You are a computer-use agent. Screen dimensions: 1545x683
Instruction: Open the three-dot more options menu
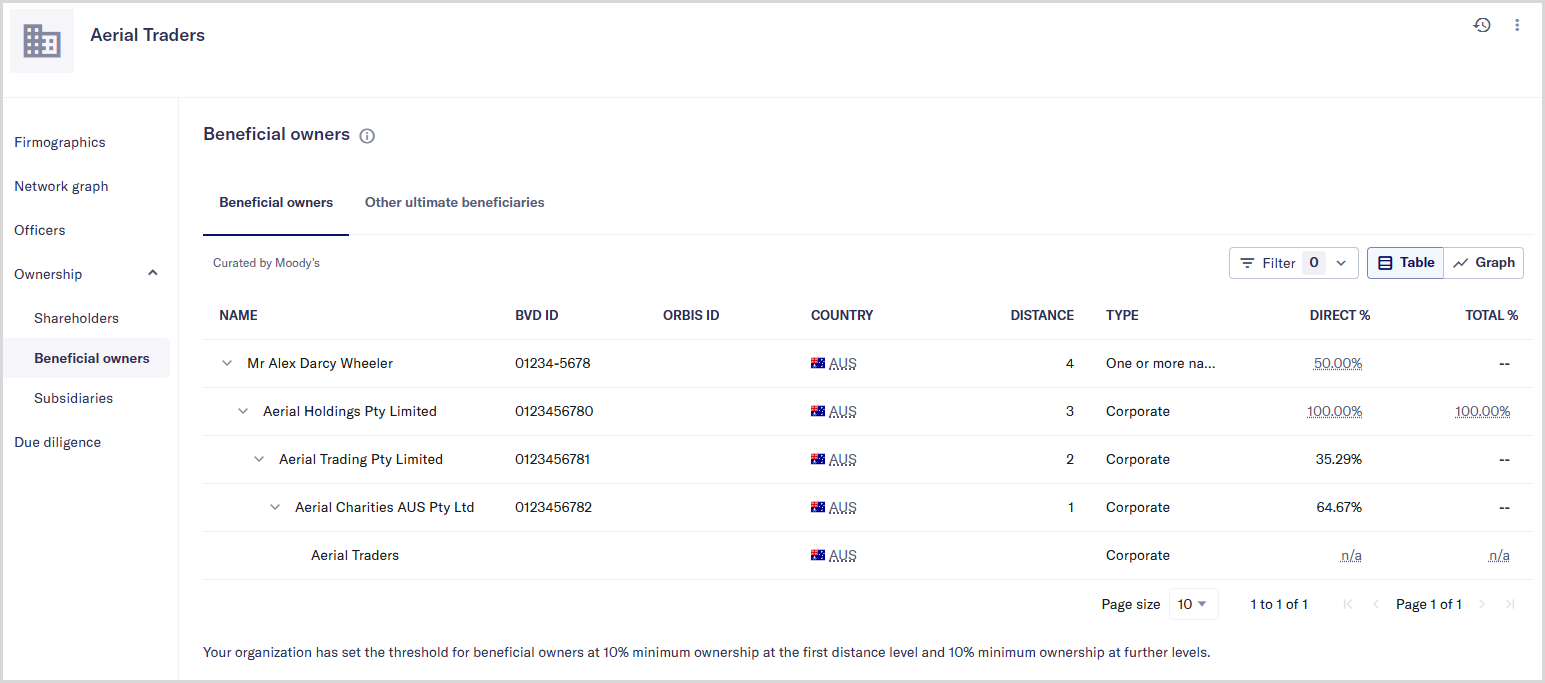click(x=1517, y=25)
